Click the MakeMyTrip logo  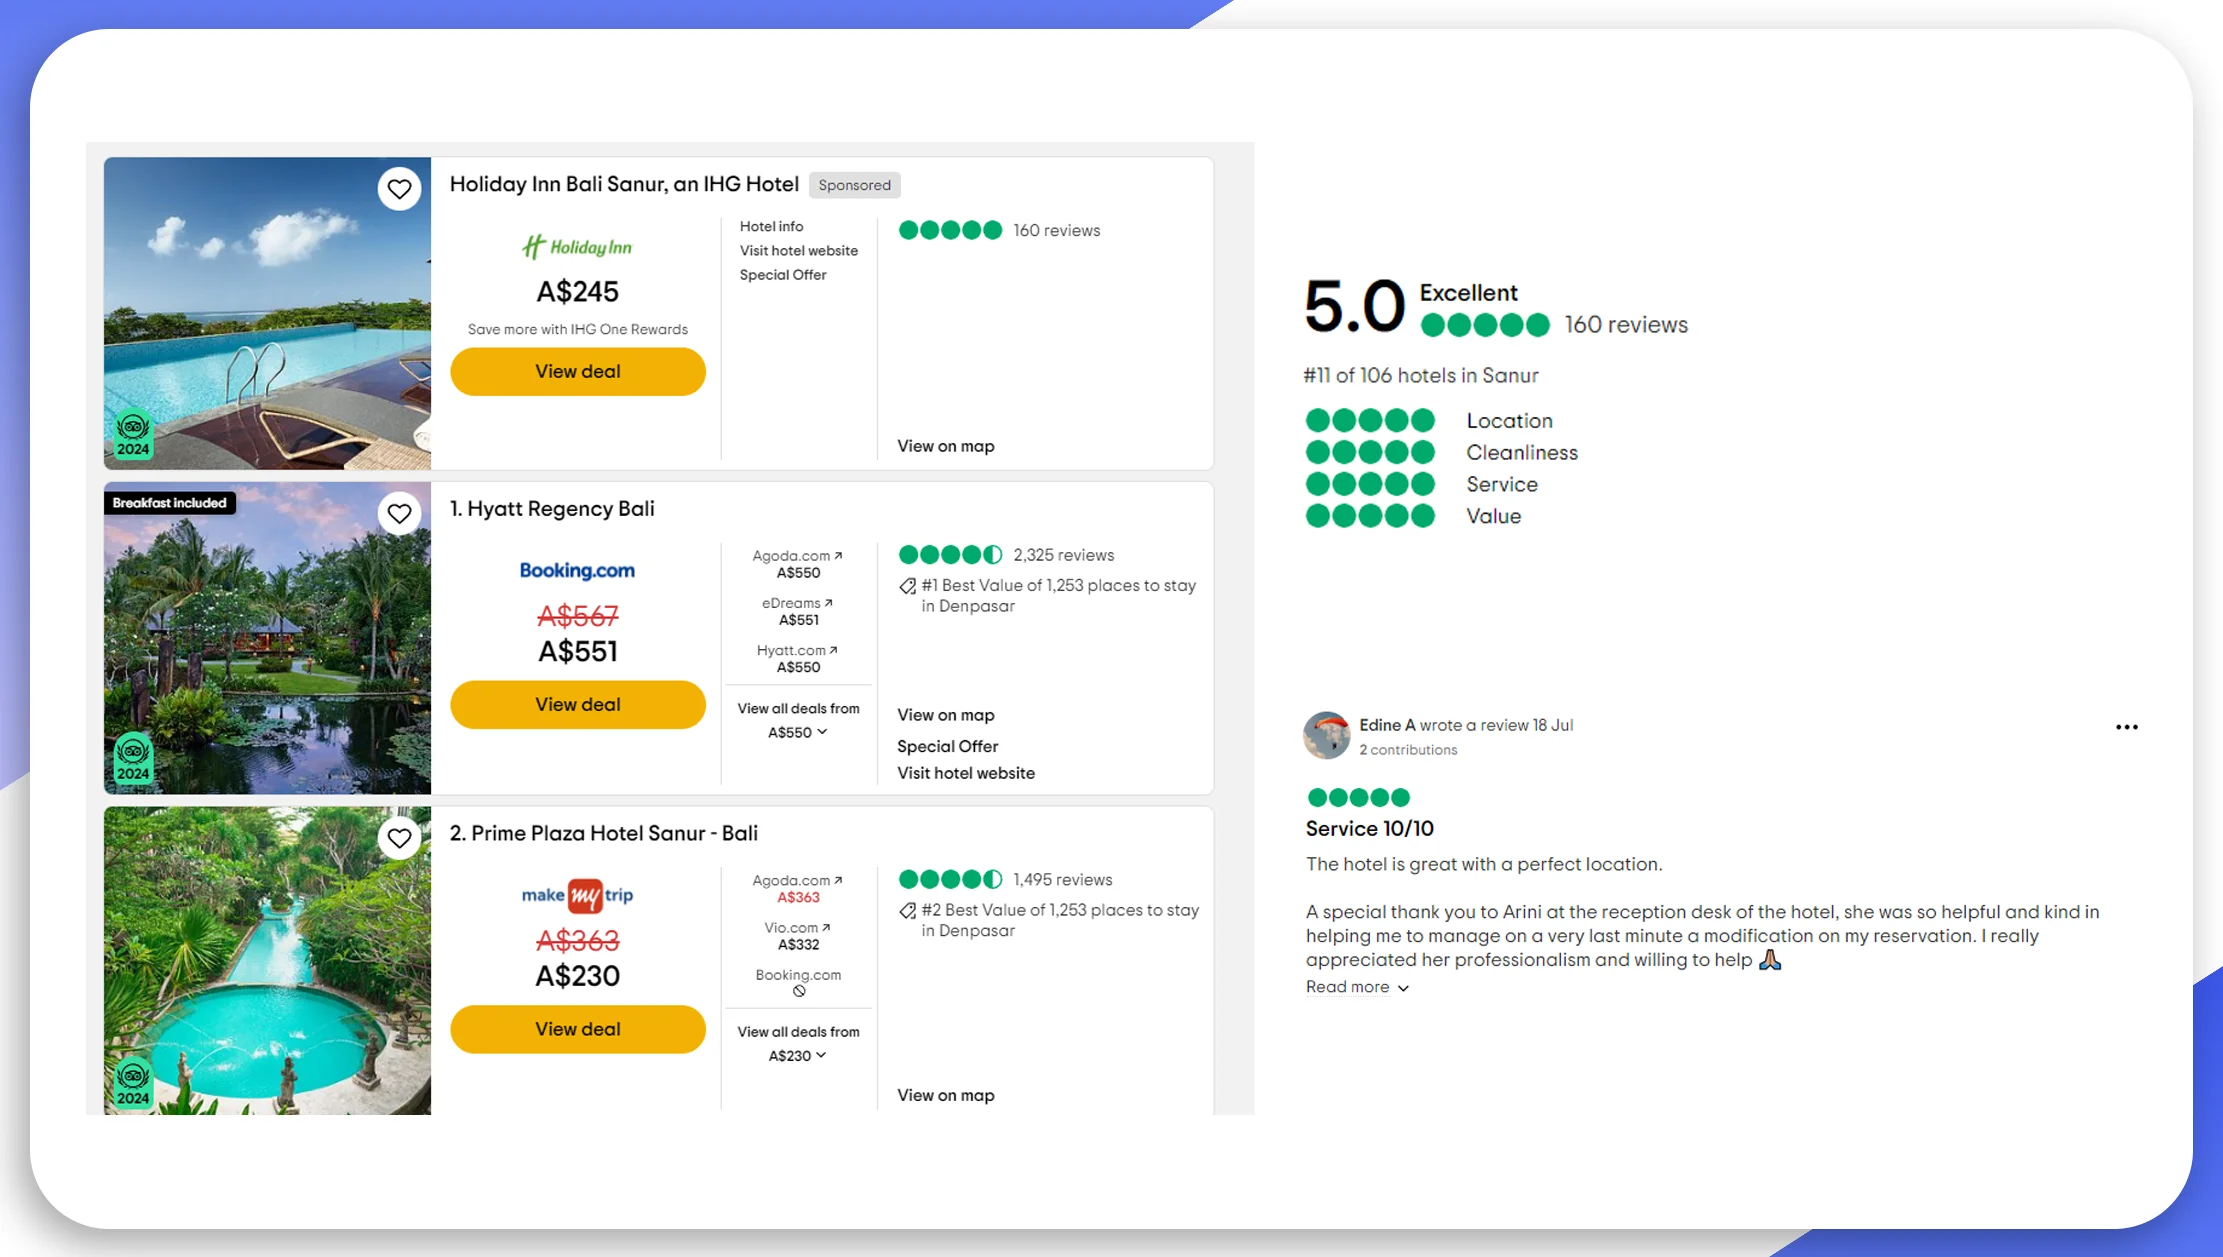(577, 895)
